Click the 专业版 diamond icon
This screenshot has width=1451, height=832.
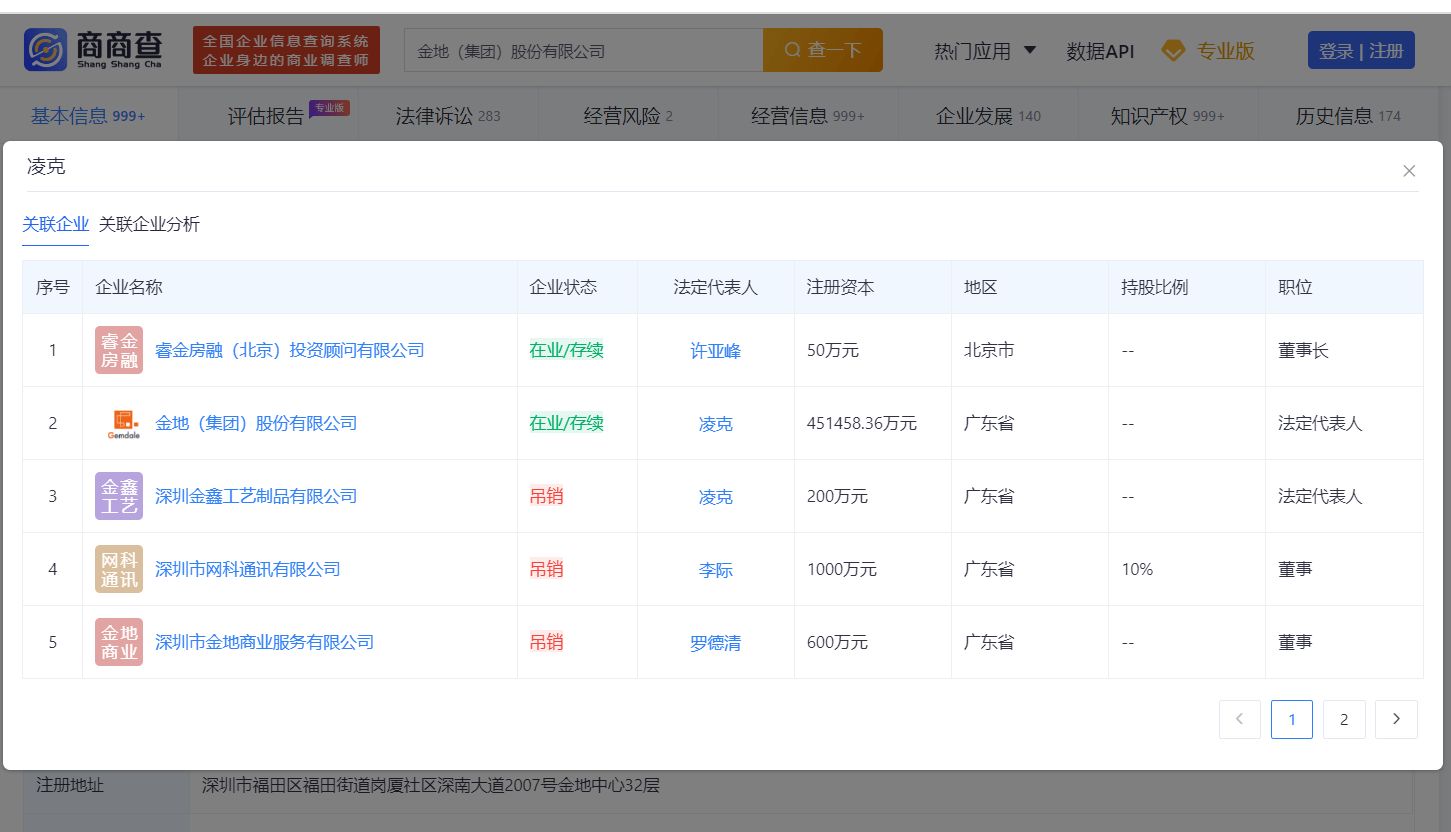pos(1173,51)
